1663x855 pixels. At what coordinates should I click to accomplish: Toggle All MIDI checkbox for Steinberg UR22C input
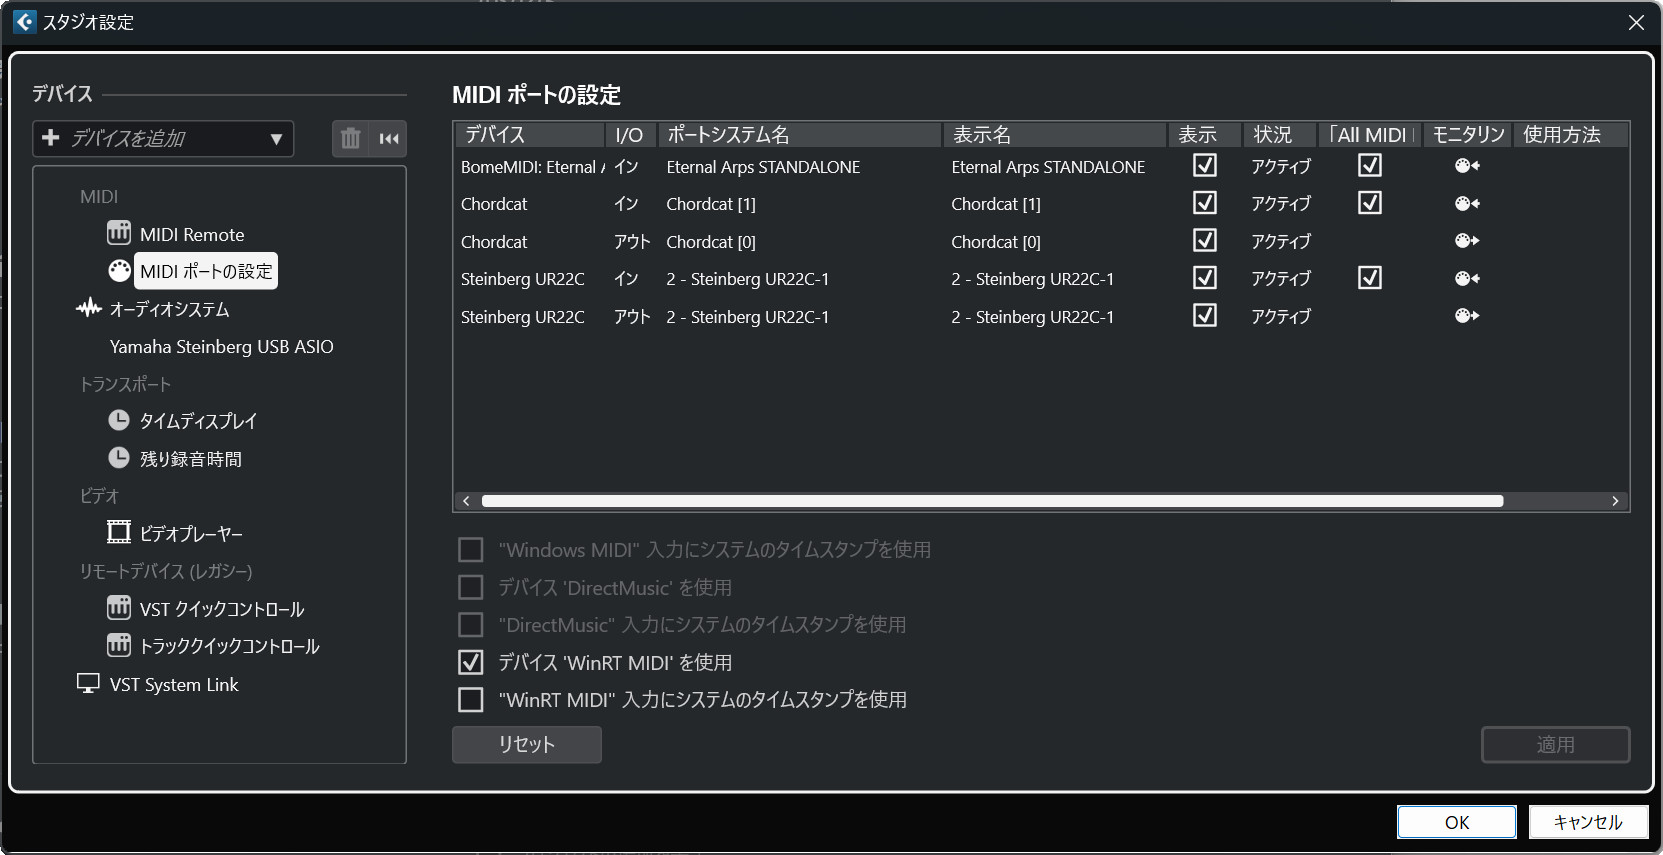coord(1370,278)
